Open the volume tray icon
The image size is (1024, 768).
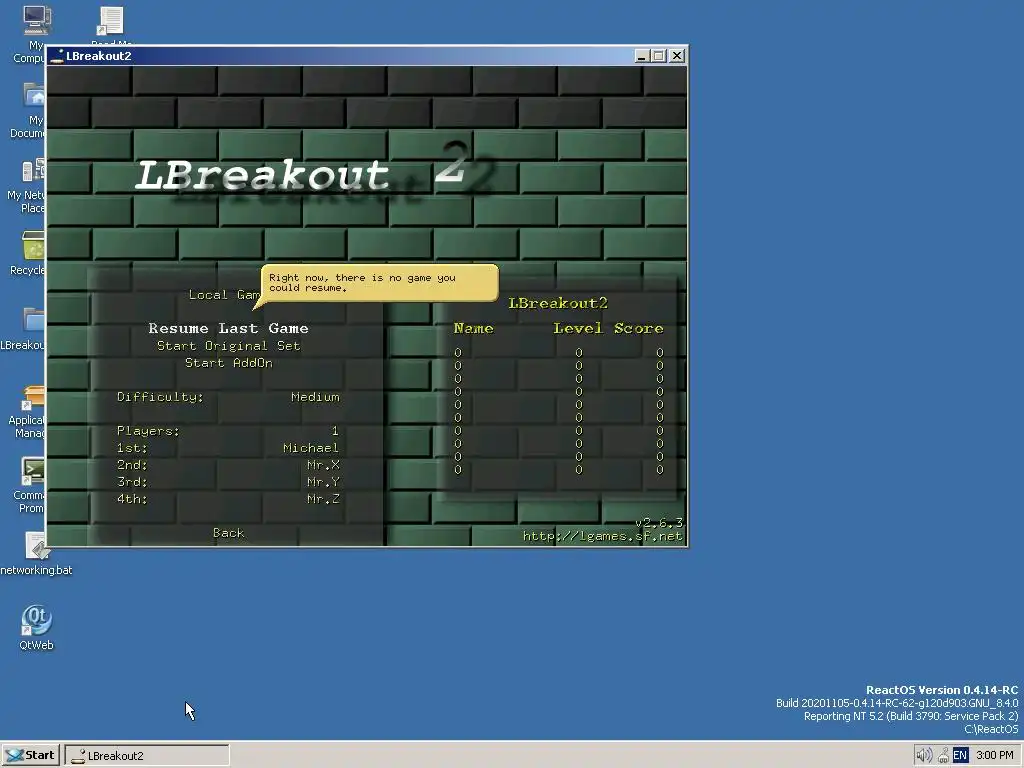(x=923, y=756)
